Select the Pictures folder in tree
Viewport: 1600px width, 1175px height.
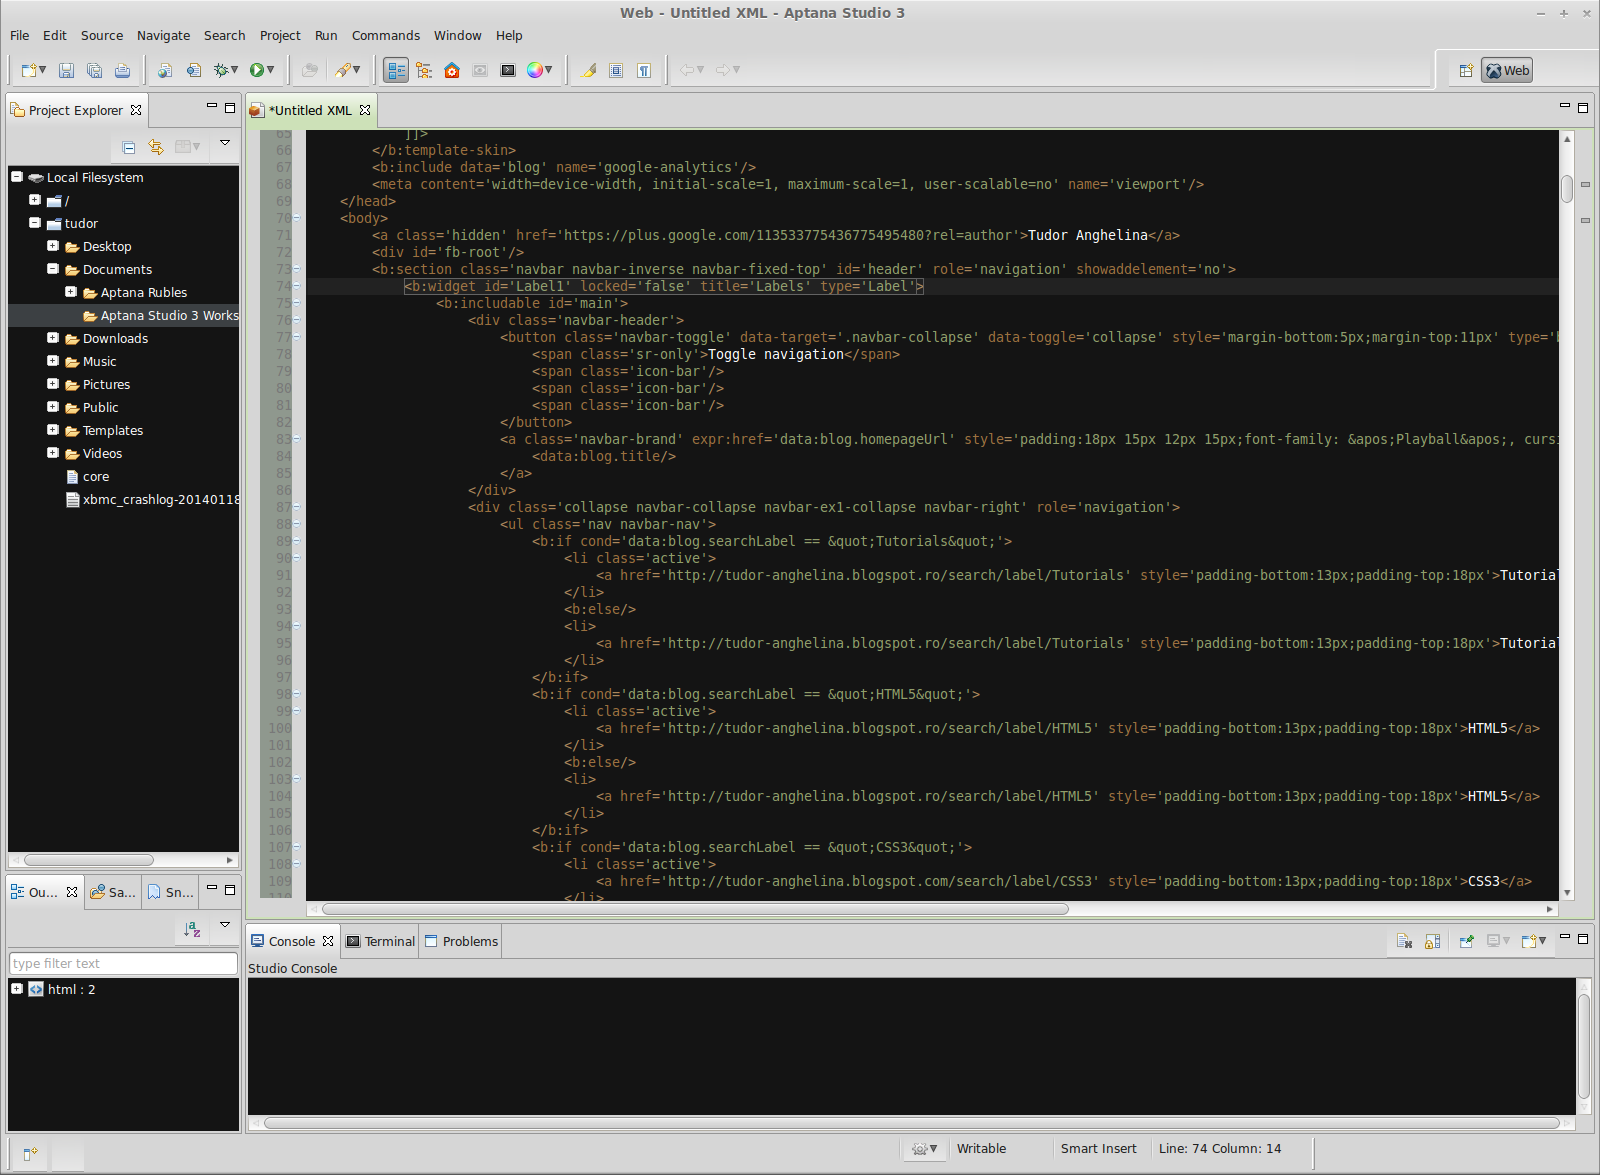(106, 384)
